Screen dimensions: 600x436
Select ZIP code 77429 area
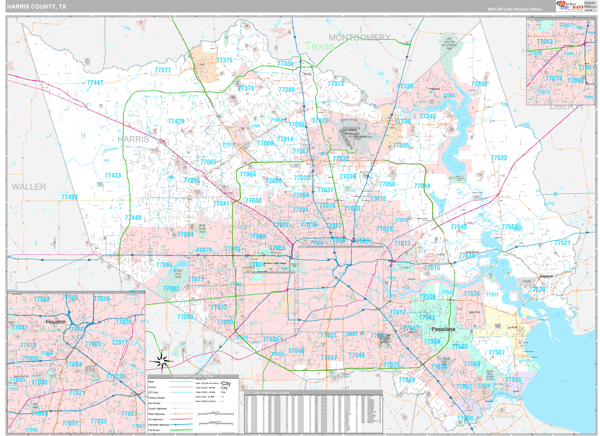[175, 121]
